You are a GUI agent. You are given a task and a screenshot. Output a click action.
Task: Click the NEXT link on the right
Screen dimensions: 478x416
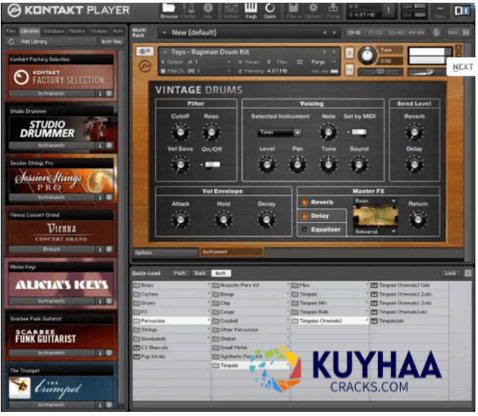(x=463, y=67)
